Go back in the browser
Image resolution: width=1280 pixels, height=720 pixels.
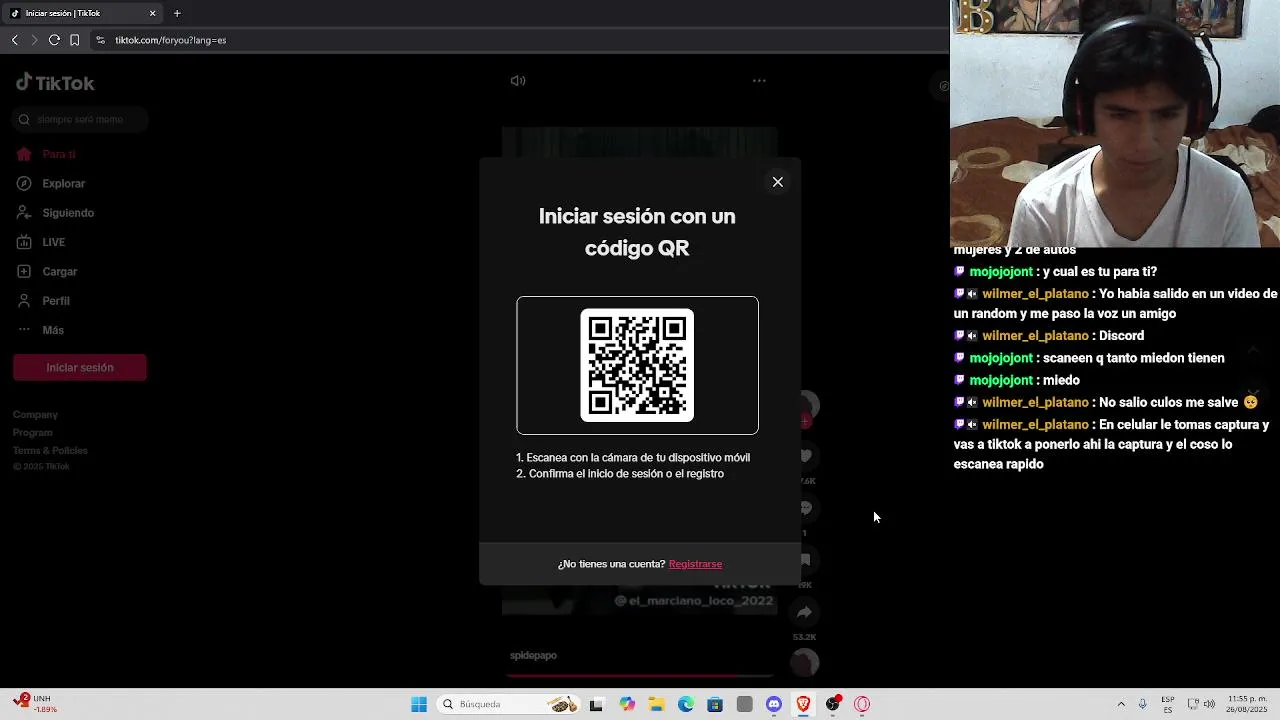[x=14, y=40]
